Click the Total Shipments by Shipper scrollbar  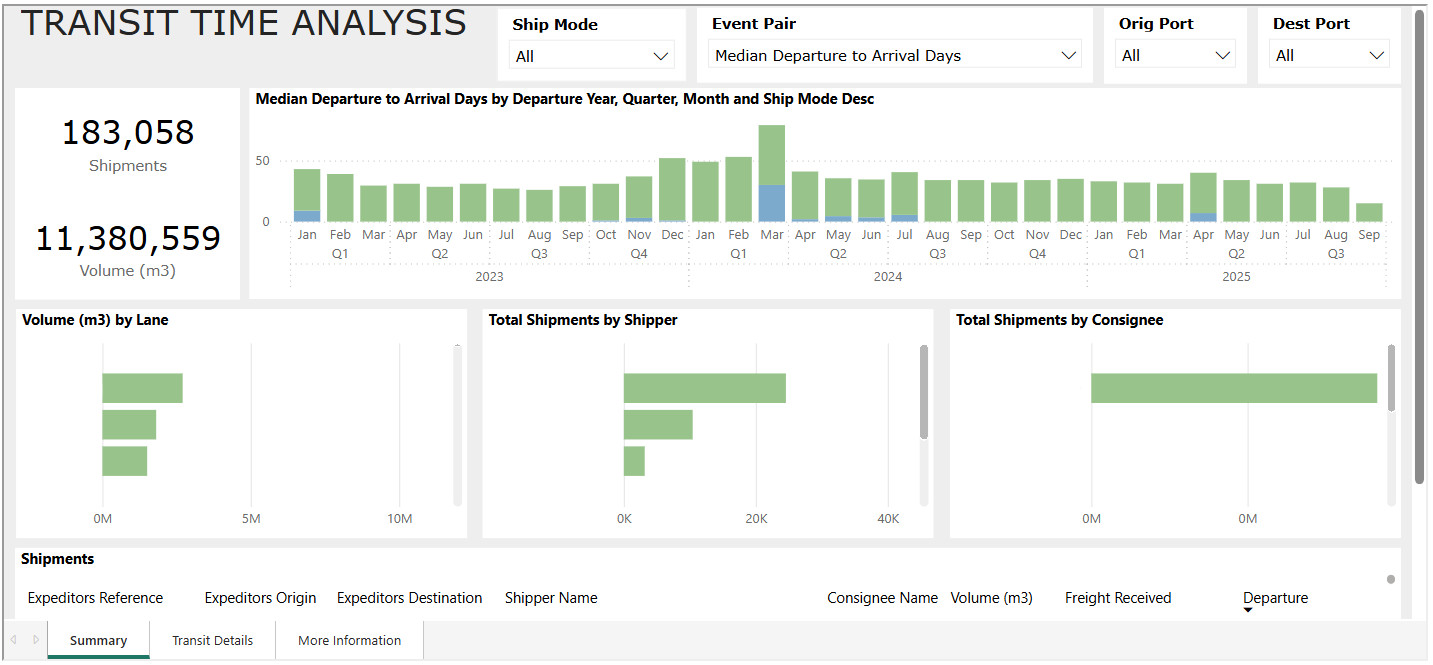click(924, 392)
